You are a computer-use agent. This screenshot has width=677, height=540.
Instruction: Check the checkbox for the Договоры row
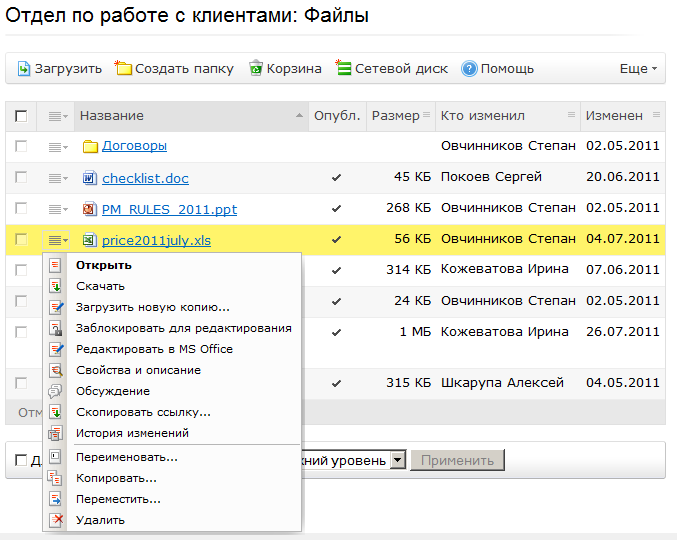[x=21, y=146]
